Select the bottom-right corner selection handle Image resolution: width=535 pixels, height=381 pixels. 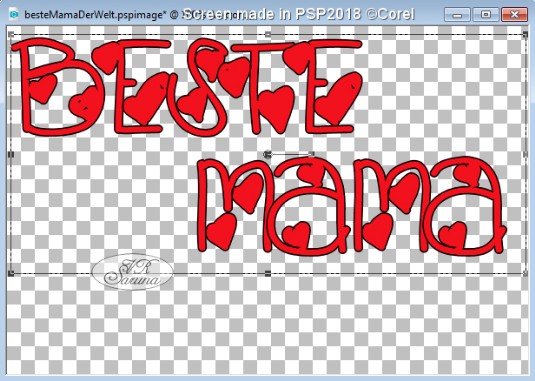(x=525, y=273)
